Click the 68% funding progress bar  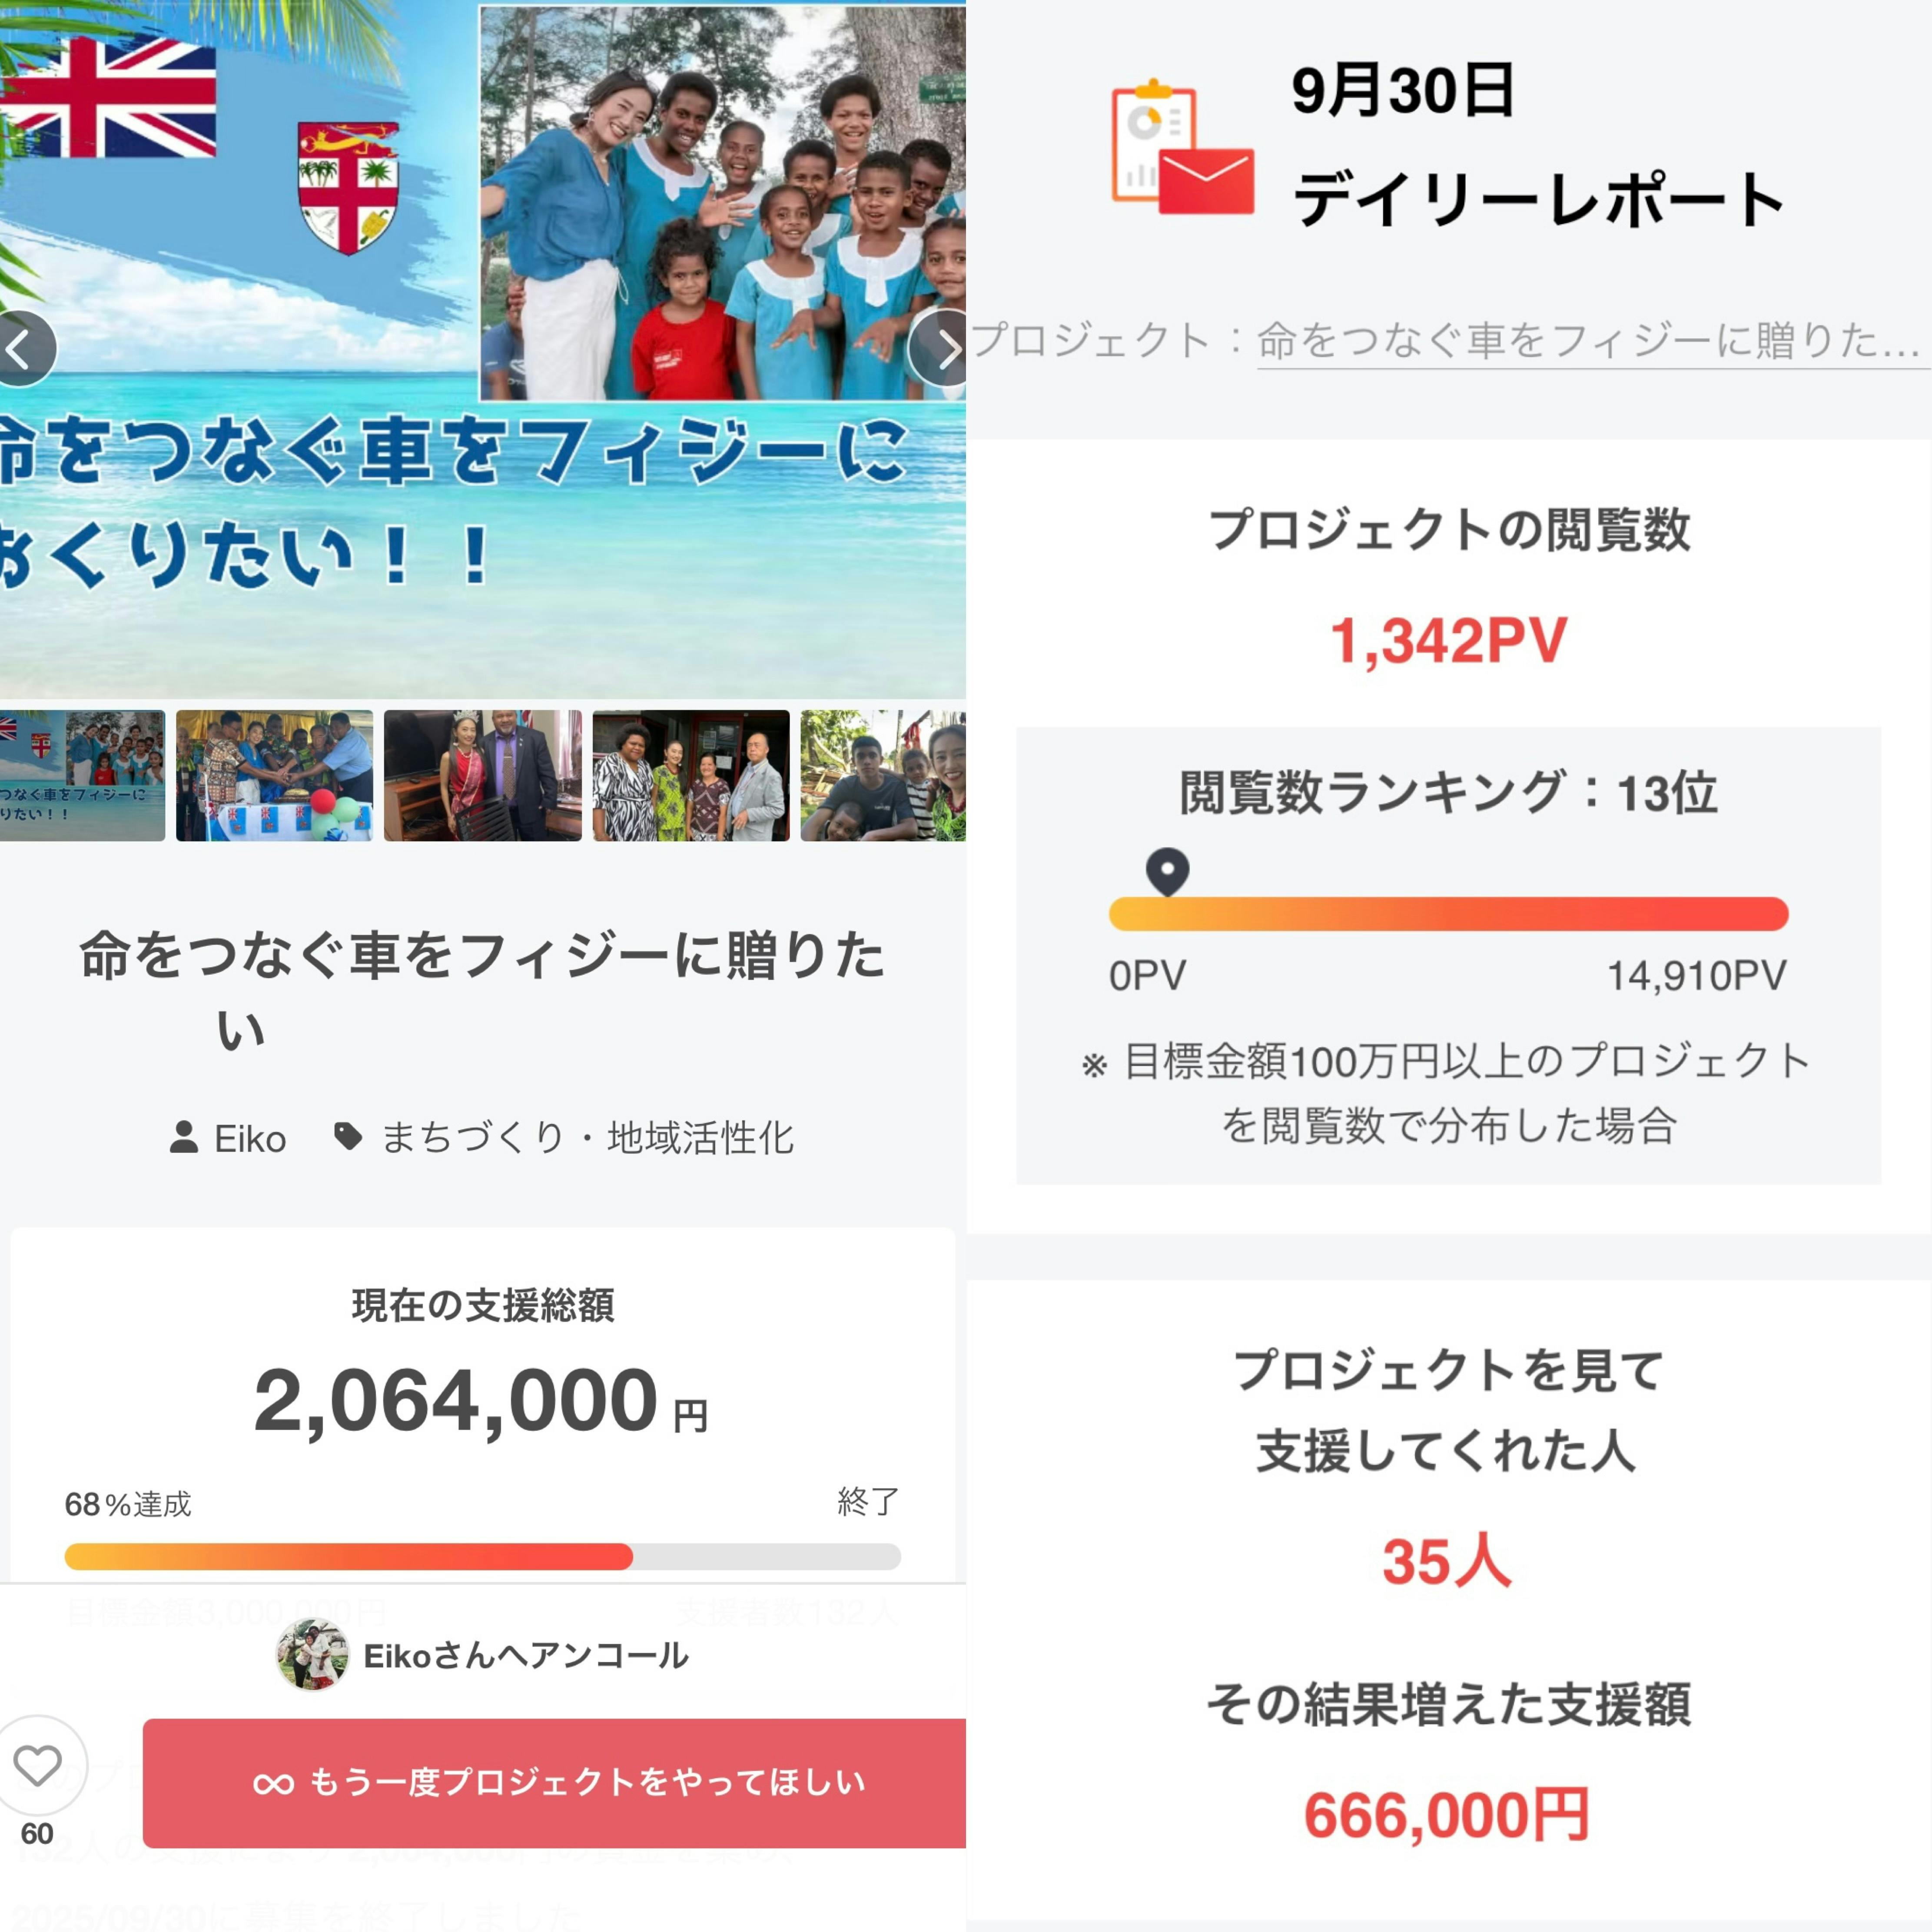coord(482,1557)
